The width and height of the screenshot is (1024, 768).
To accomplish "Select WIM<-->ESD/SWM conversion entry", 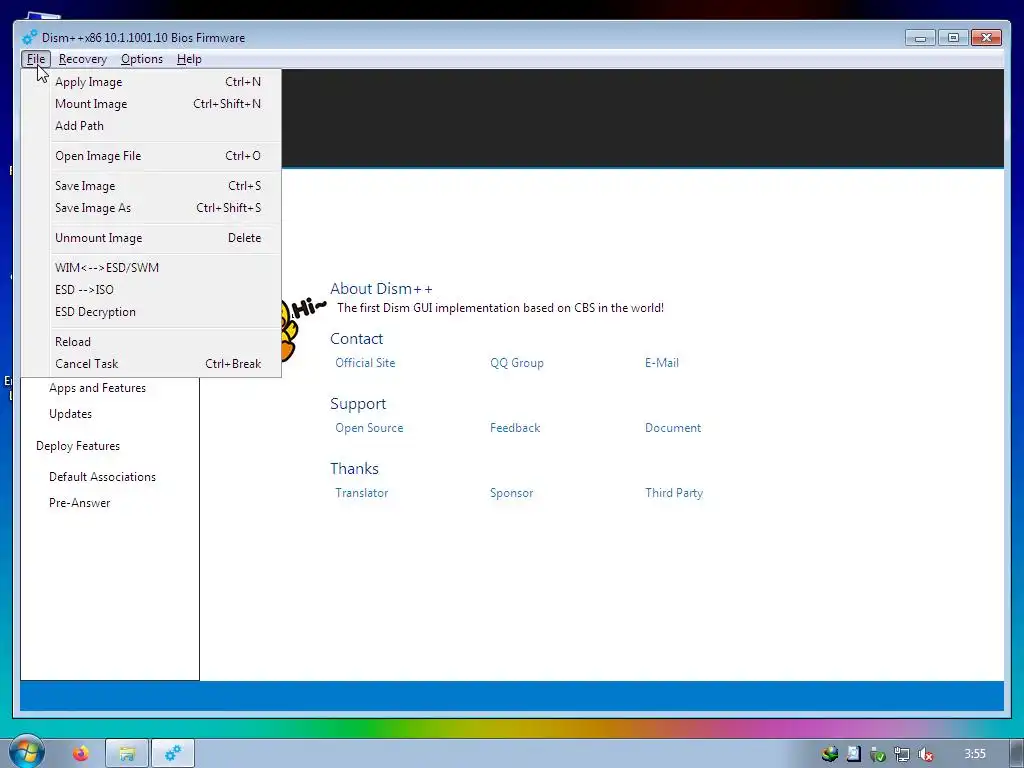I will click(x=157, y=268).
